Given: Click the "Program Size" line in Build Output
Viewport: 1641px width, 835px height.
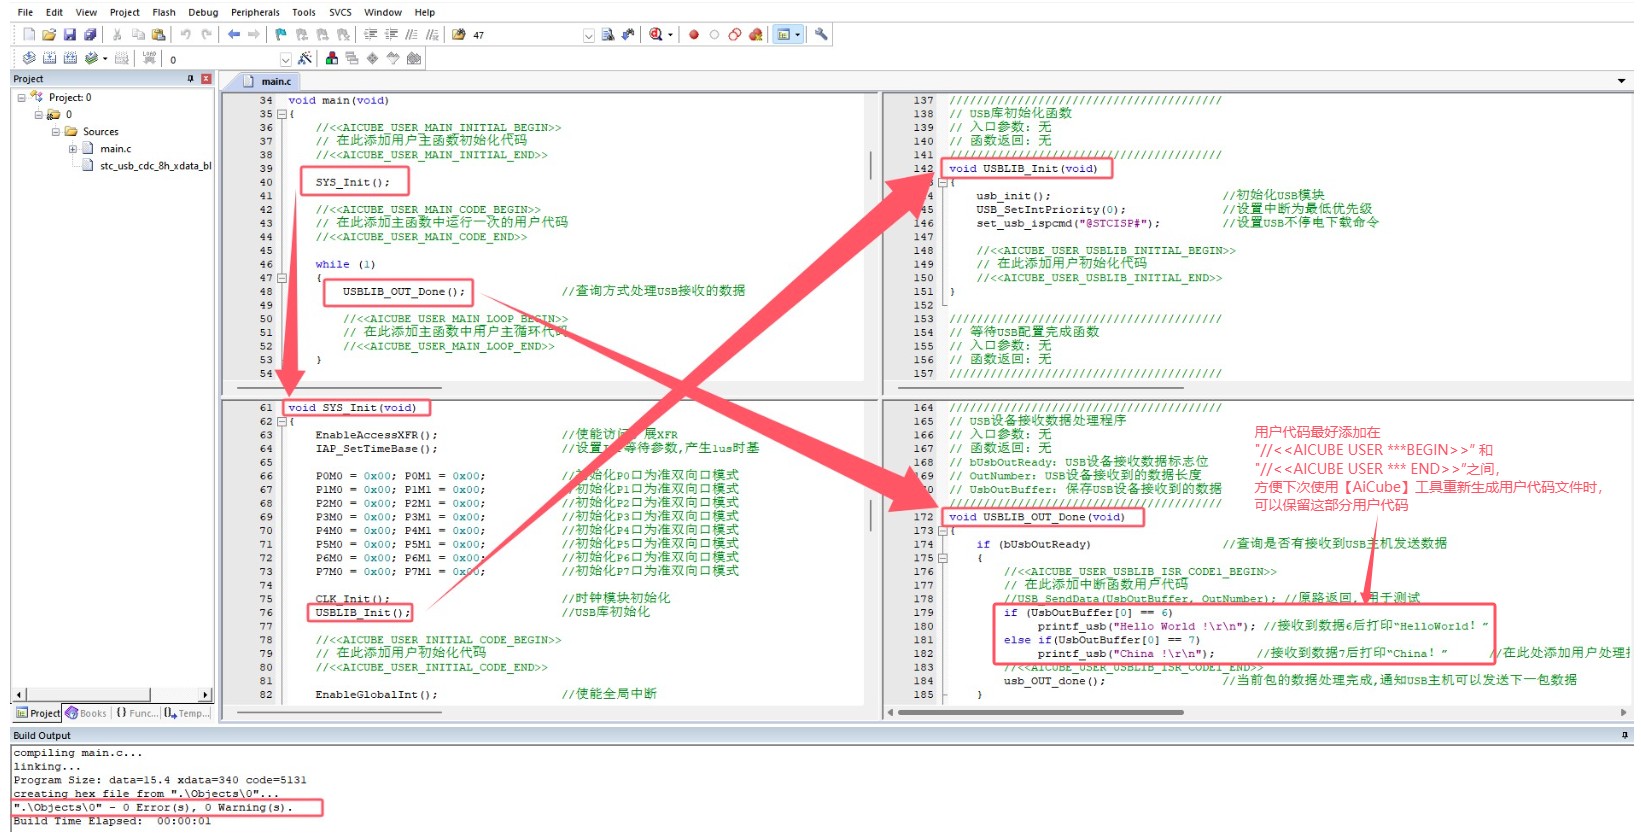Looking at the screenshot, I should point(160,780).
